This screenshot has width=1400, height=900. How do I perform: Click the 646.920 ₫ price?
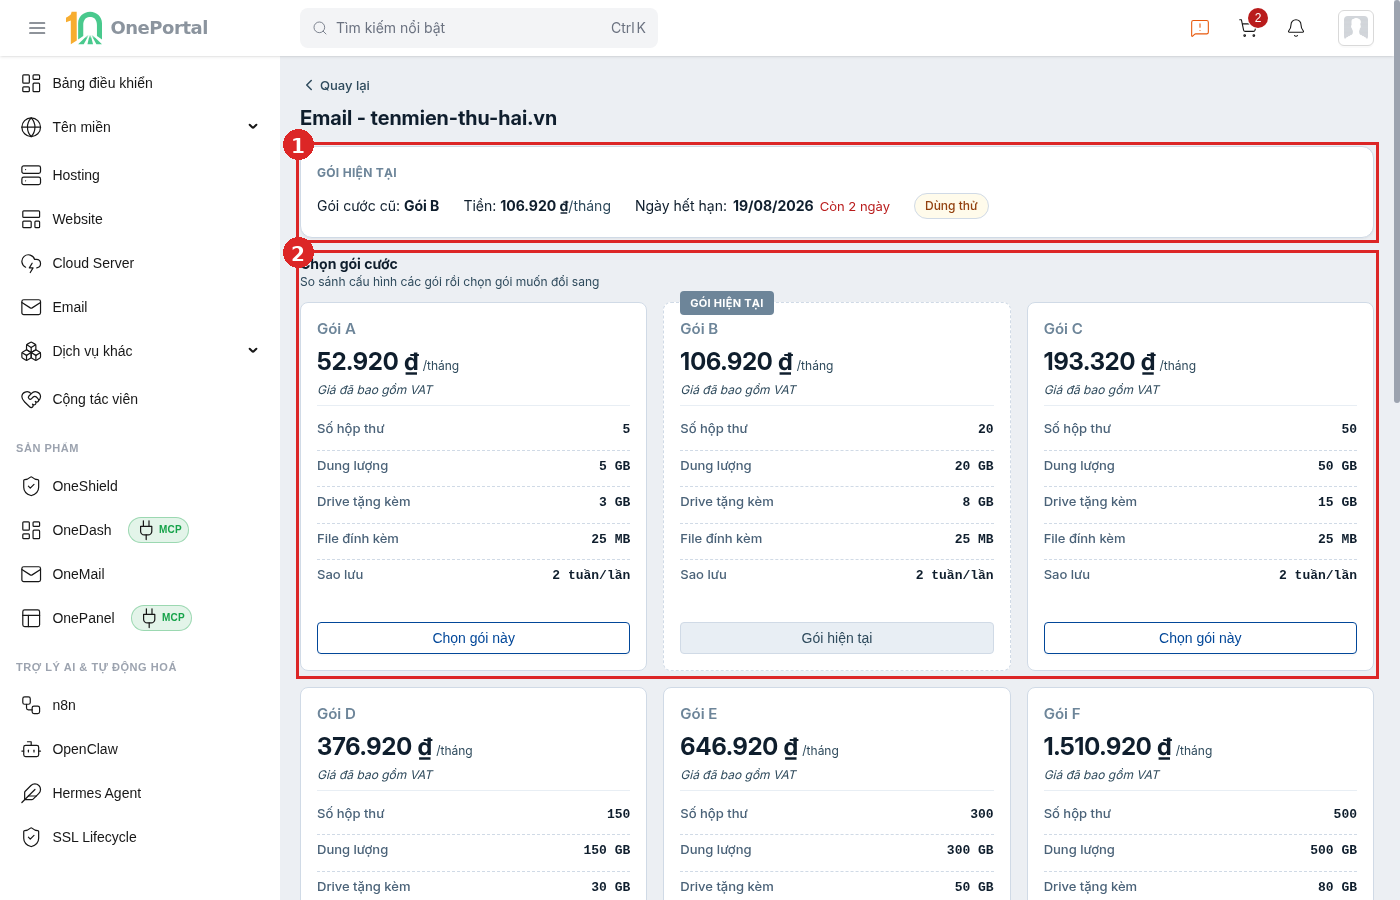pyautogui.click(x=740, y=746)
